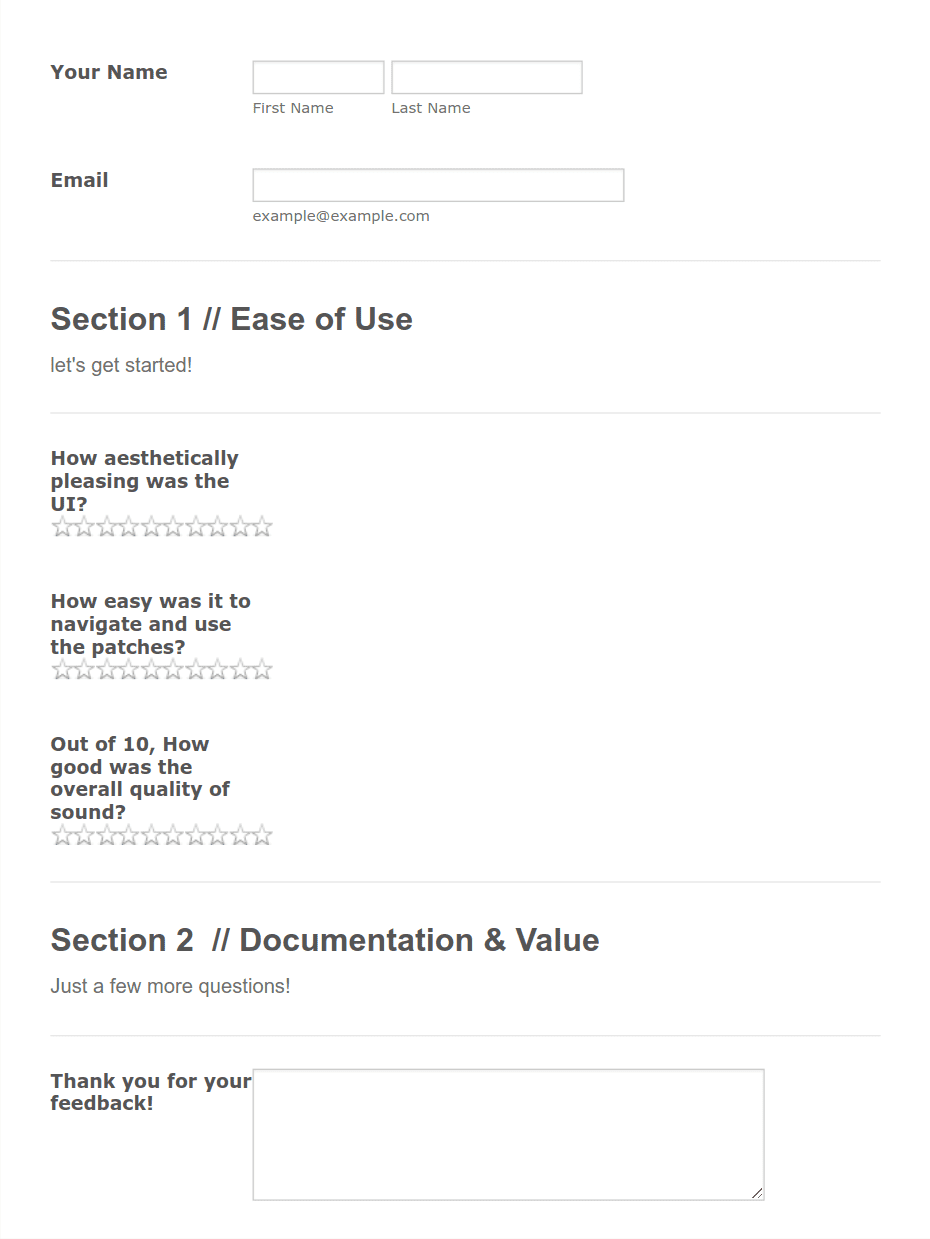
Task: Give sound quality a ten-star rating
Action: pos(262,835)
